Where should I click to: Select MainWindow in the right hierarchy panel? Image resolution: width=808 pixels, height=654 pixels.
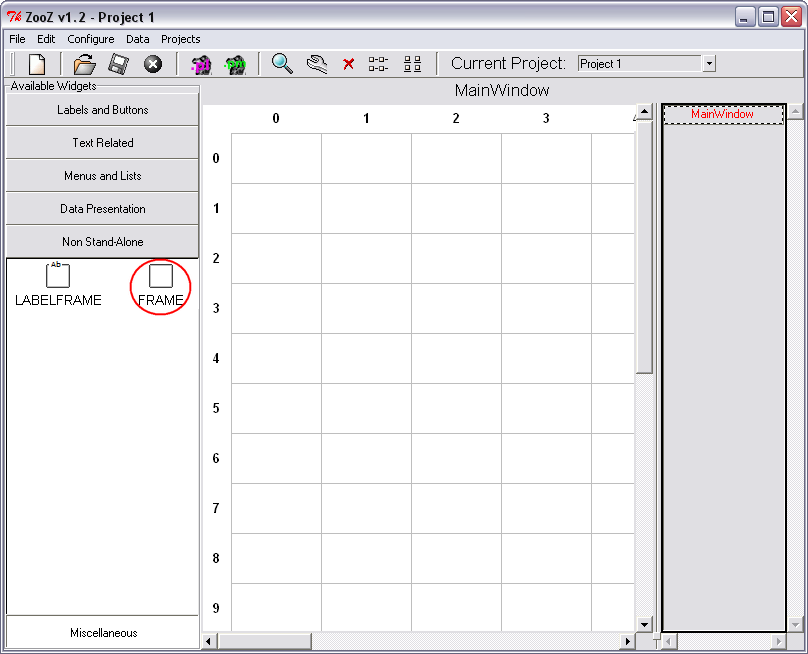point(722,115)
